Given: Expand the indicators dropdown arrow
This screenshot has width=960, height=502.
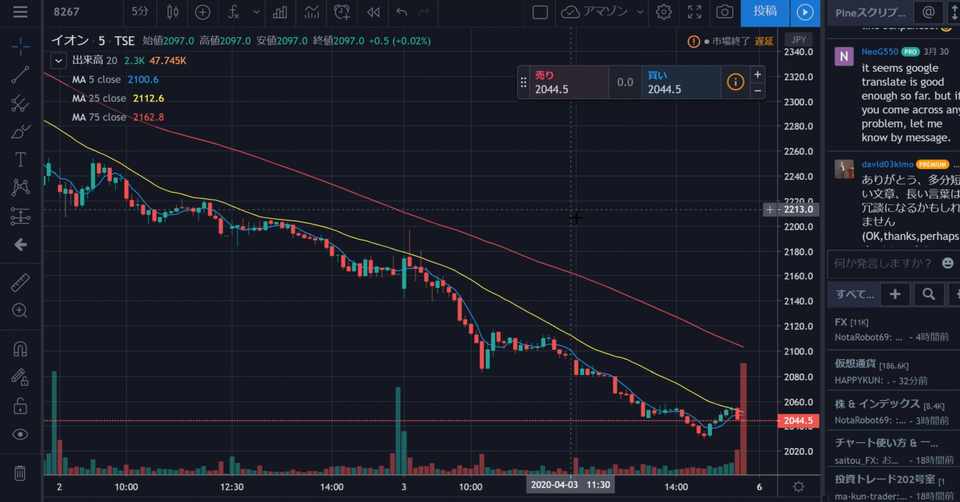Looking at the screenshot, I should click(256, 12).
